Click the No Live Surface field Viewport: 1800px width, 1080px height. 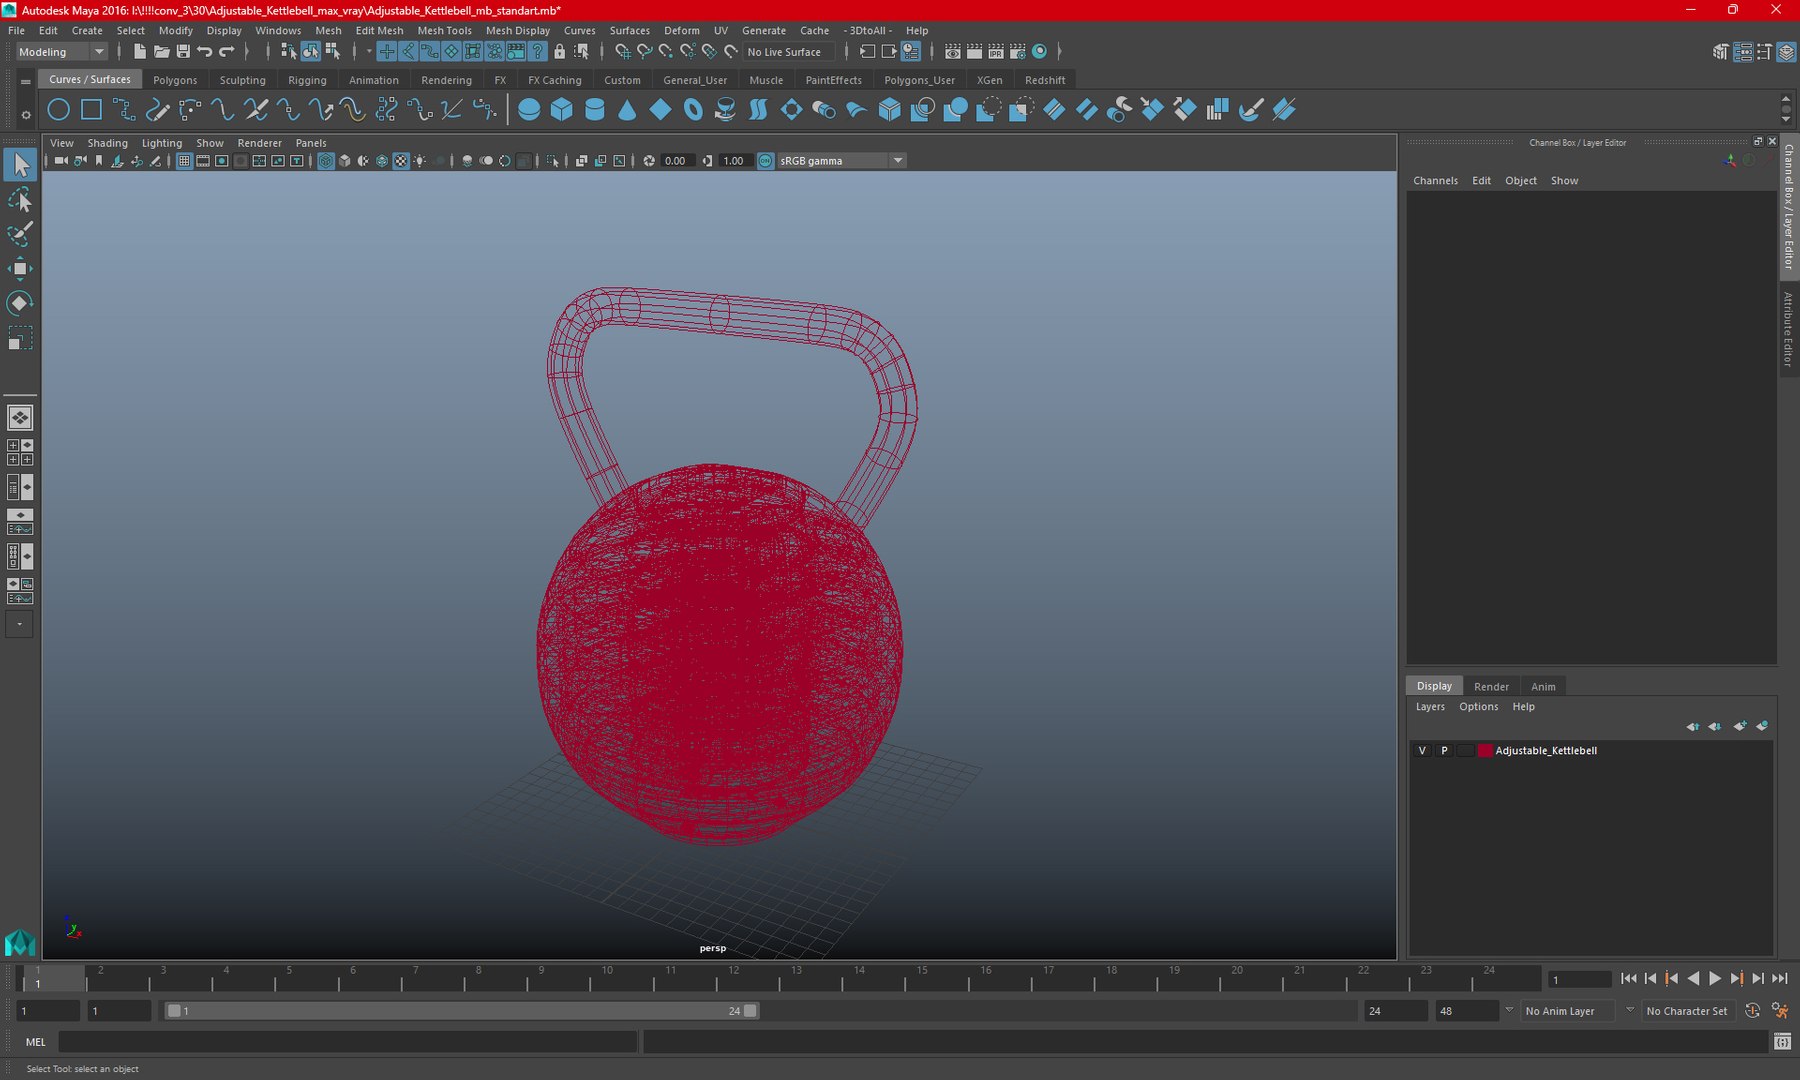pos(788,52)
